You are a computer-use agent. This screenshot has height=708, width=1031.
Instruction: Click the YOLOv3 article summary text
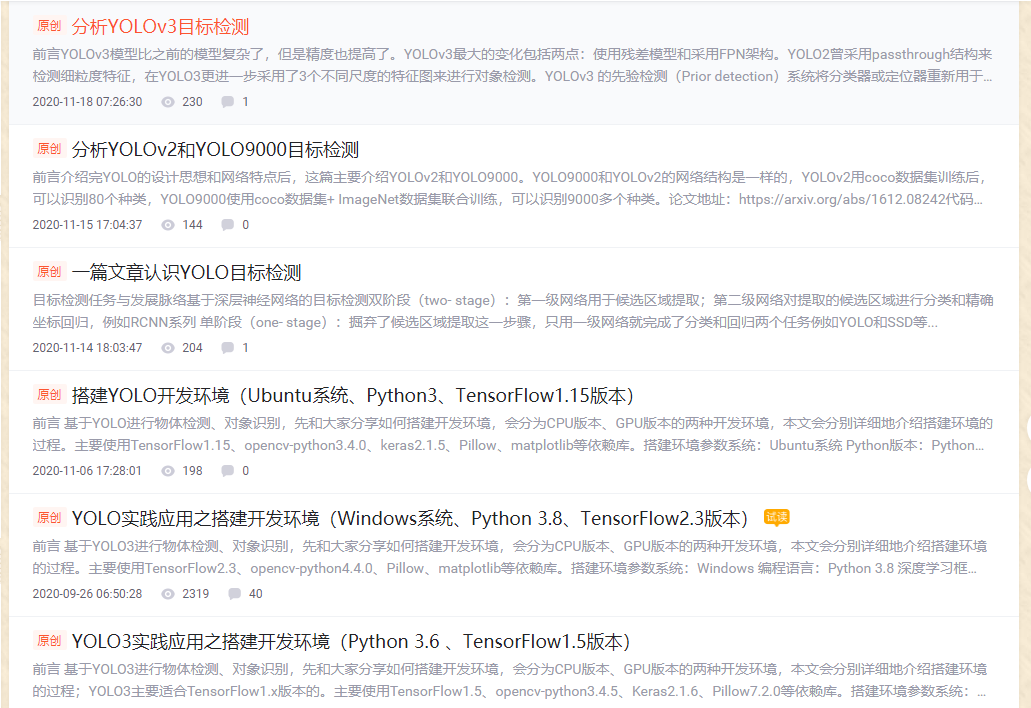[512, 65]
